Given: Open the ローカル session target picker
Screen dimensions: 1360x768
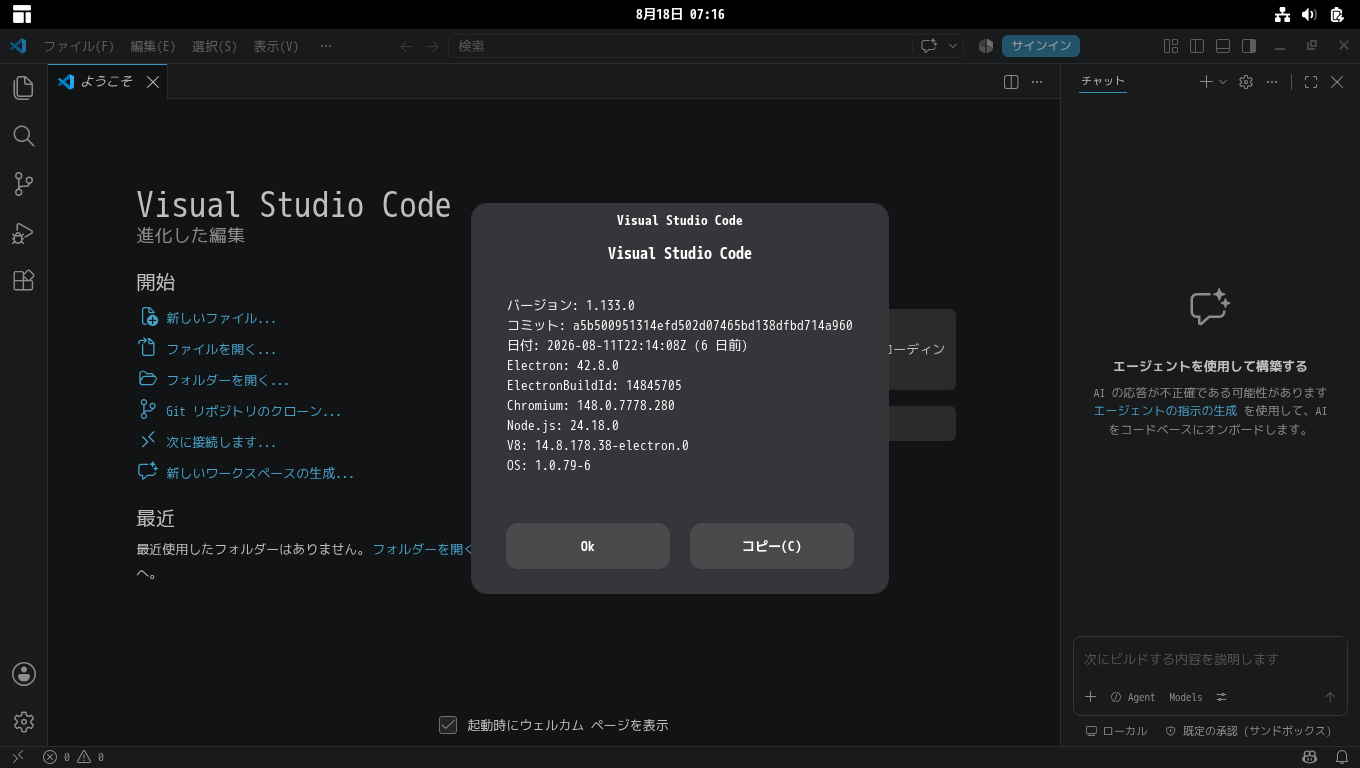Looking at the screenshot, I should pyautogui.click(x=1116, y=731).
